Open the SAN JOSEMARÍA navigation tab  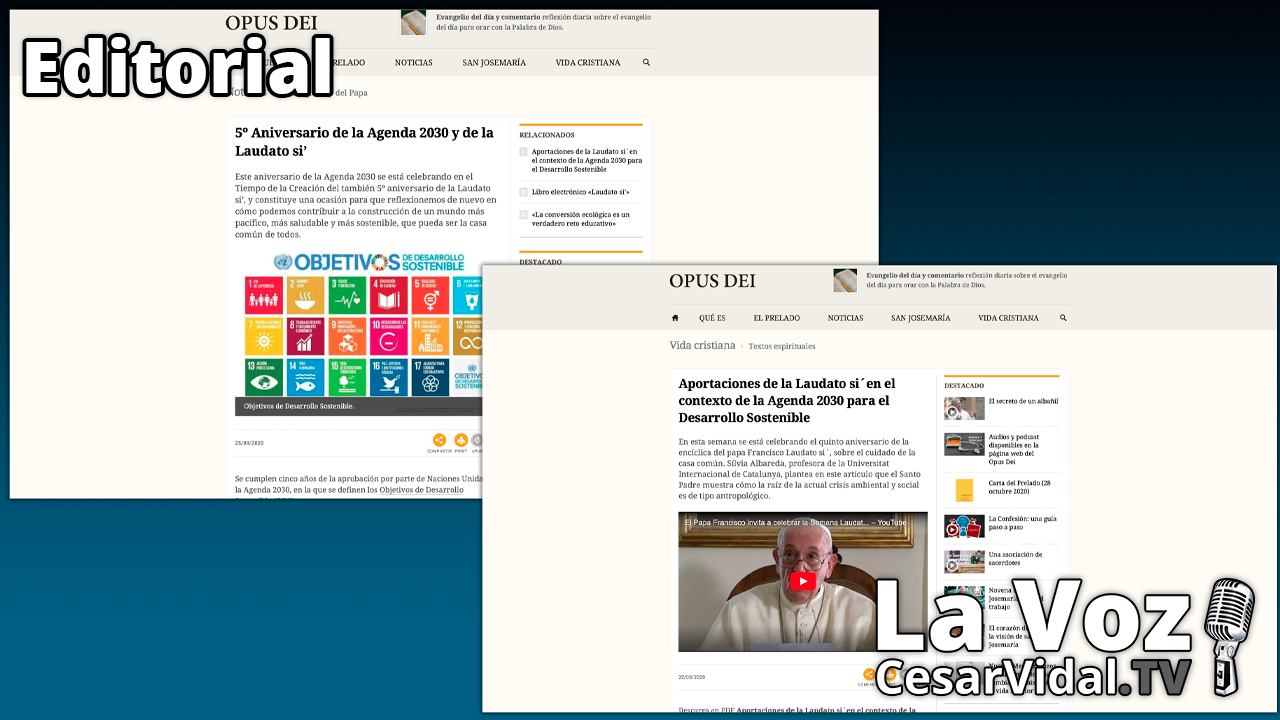coord(921,318)
